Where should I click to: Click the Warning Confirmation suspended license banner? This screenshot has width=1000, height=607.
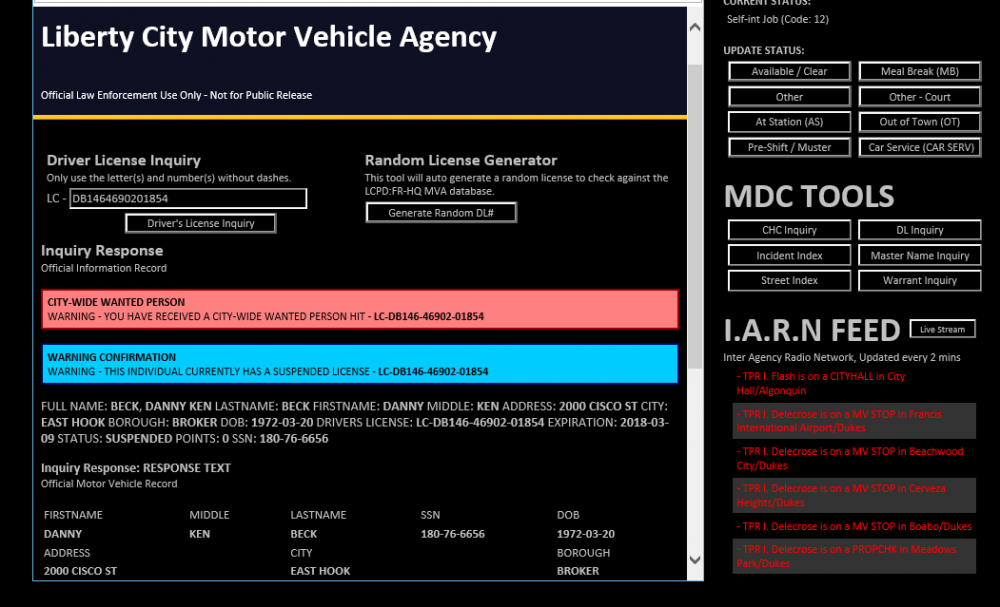pos(360,364)
